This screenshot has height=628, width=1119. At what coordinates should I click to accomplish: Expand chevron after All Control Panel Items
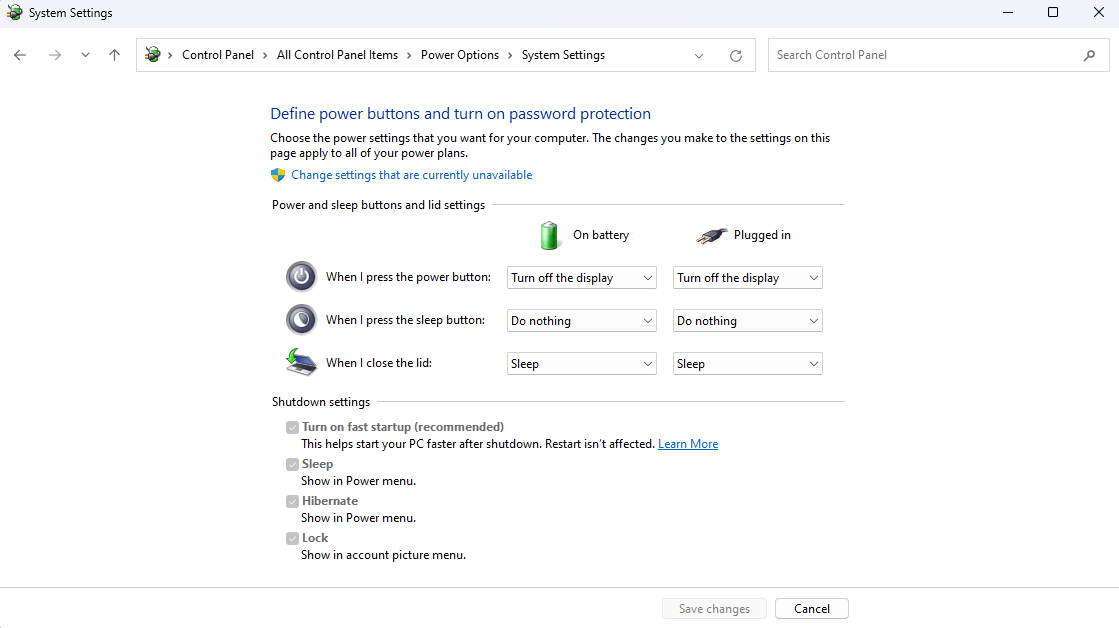click(410, 56)
